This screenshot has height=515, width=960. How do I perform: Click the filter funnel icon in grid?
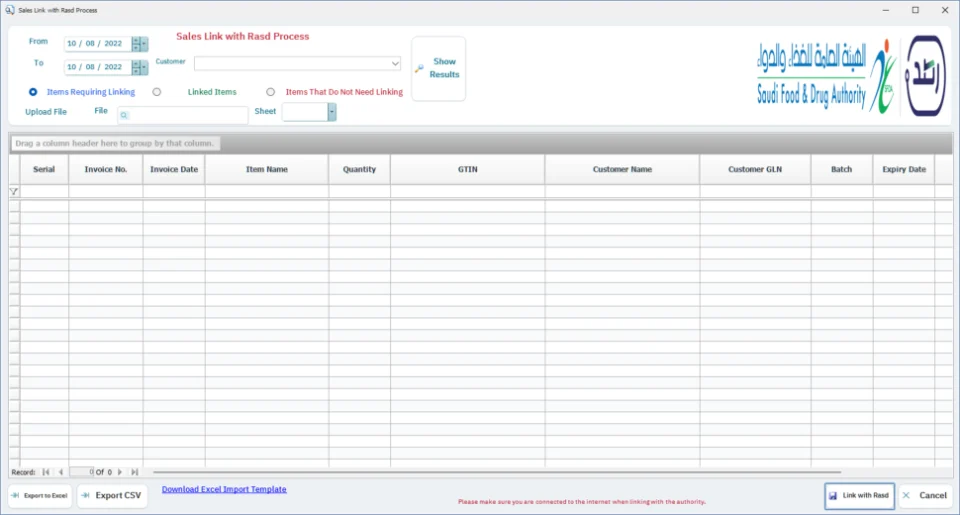click(13, 192)
